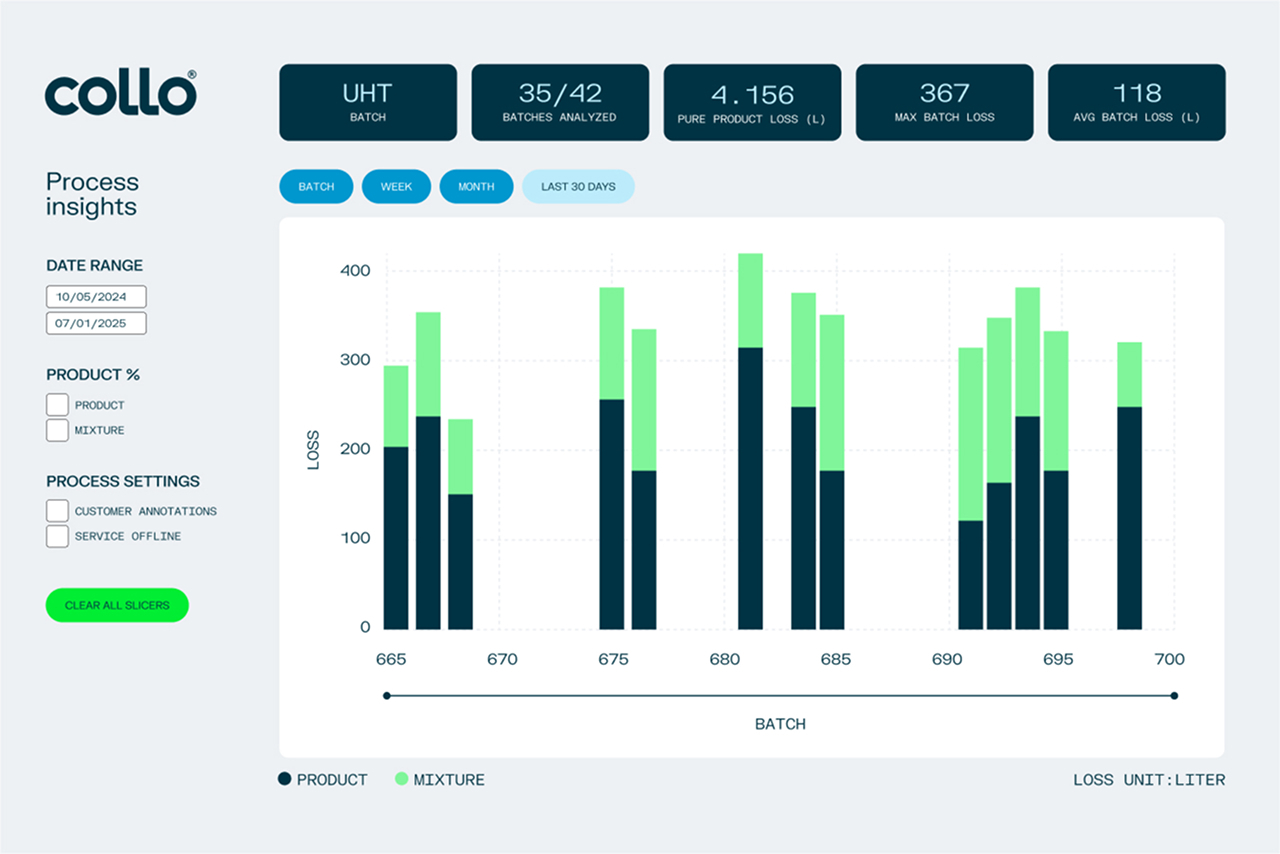Select the 118 Avg Batch Loss card
Image resolution: width=1280 pixels, height=854 pixels.
click(1136, 101)
